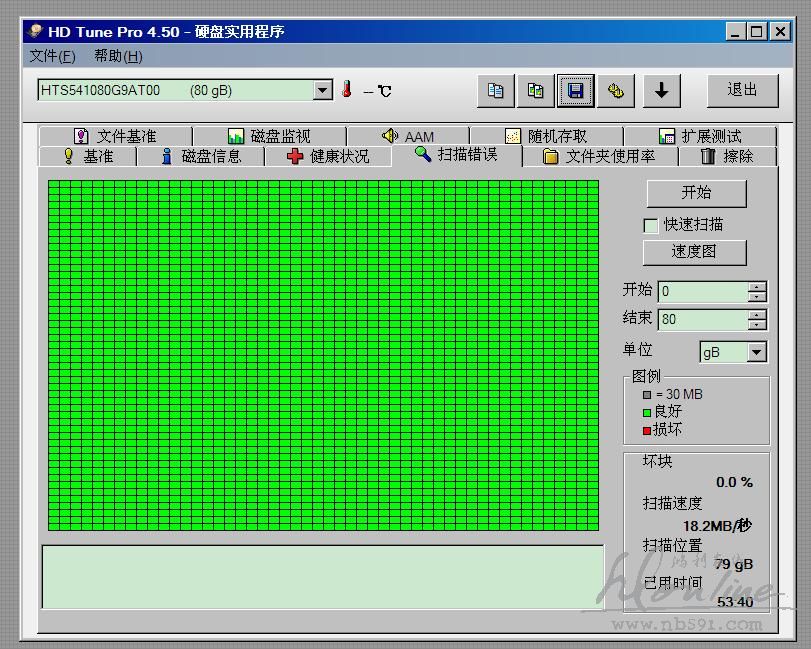This screenshot has width=811, height=649.
Task: Click the down arrow minimize-to-tray icon
Action: (x=661, y=91)
